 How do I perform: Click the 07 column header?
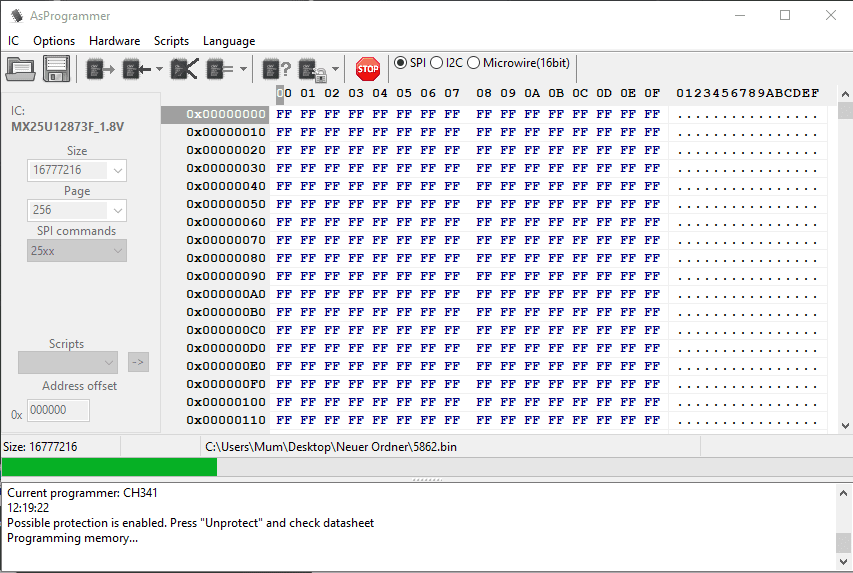(452, 93)
